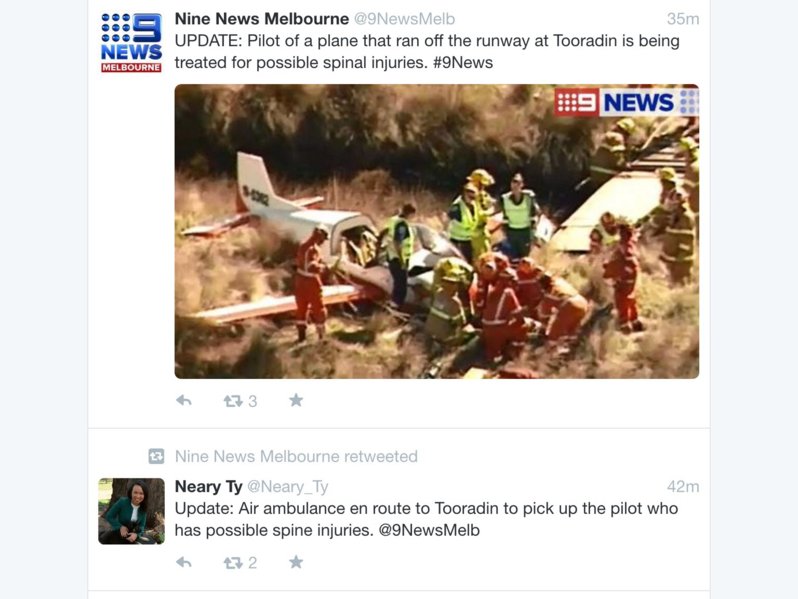This screenshot has height=599, width=798.
Task: Click the retweet count 3 on first tweet
Action: pyautogui.click(x=252, y=401)
